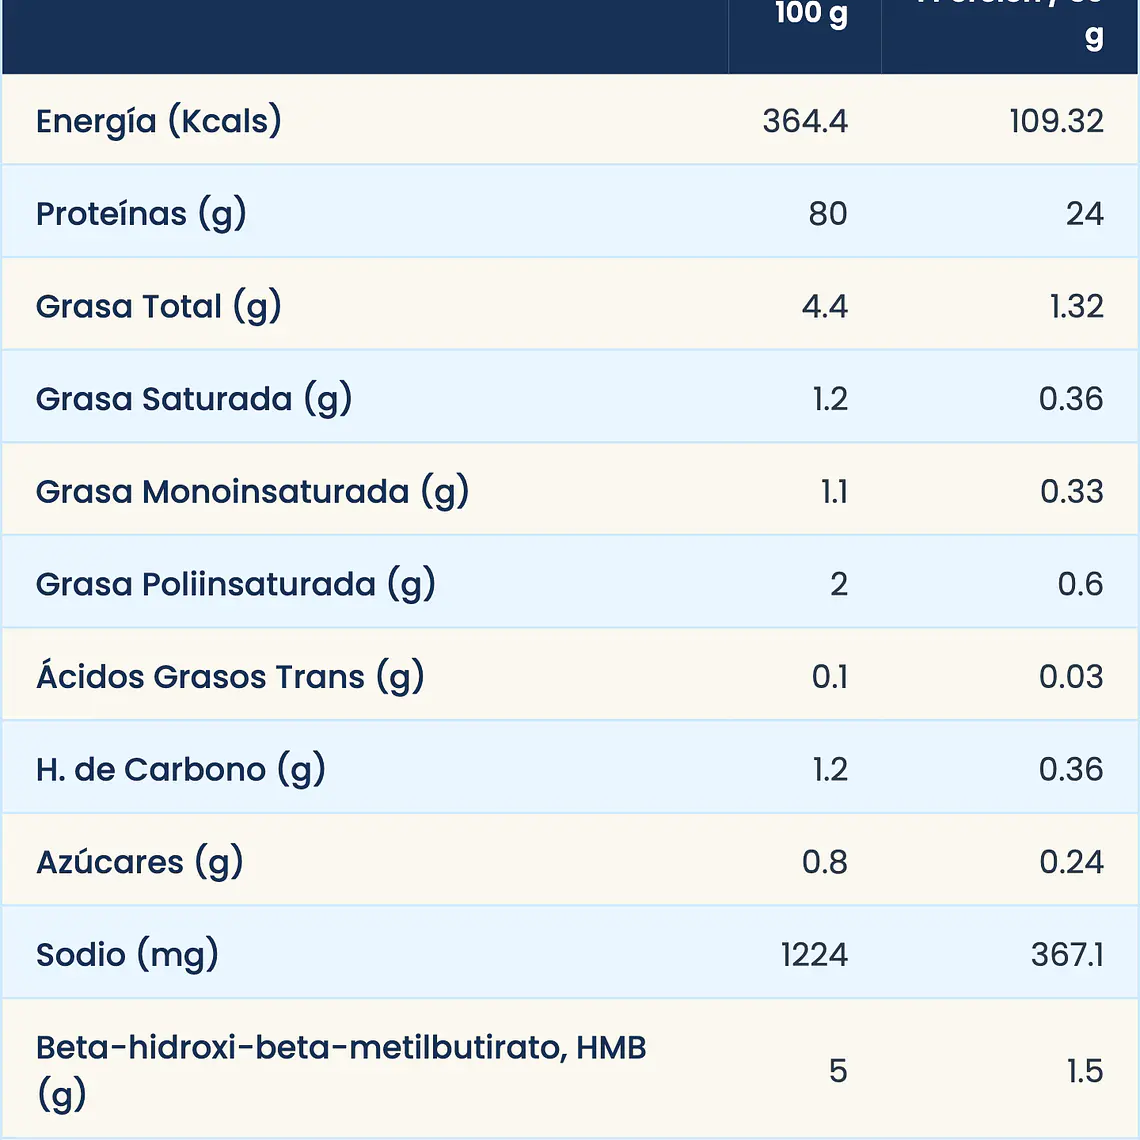Select the 0.03 trans fat portion value
1140x1140 pixels.
1071,676
